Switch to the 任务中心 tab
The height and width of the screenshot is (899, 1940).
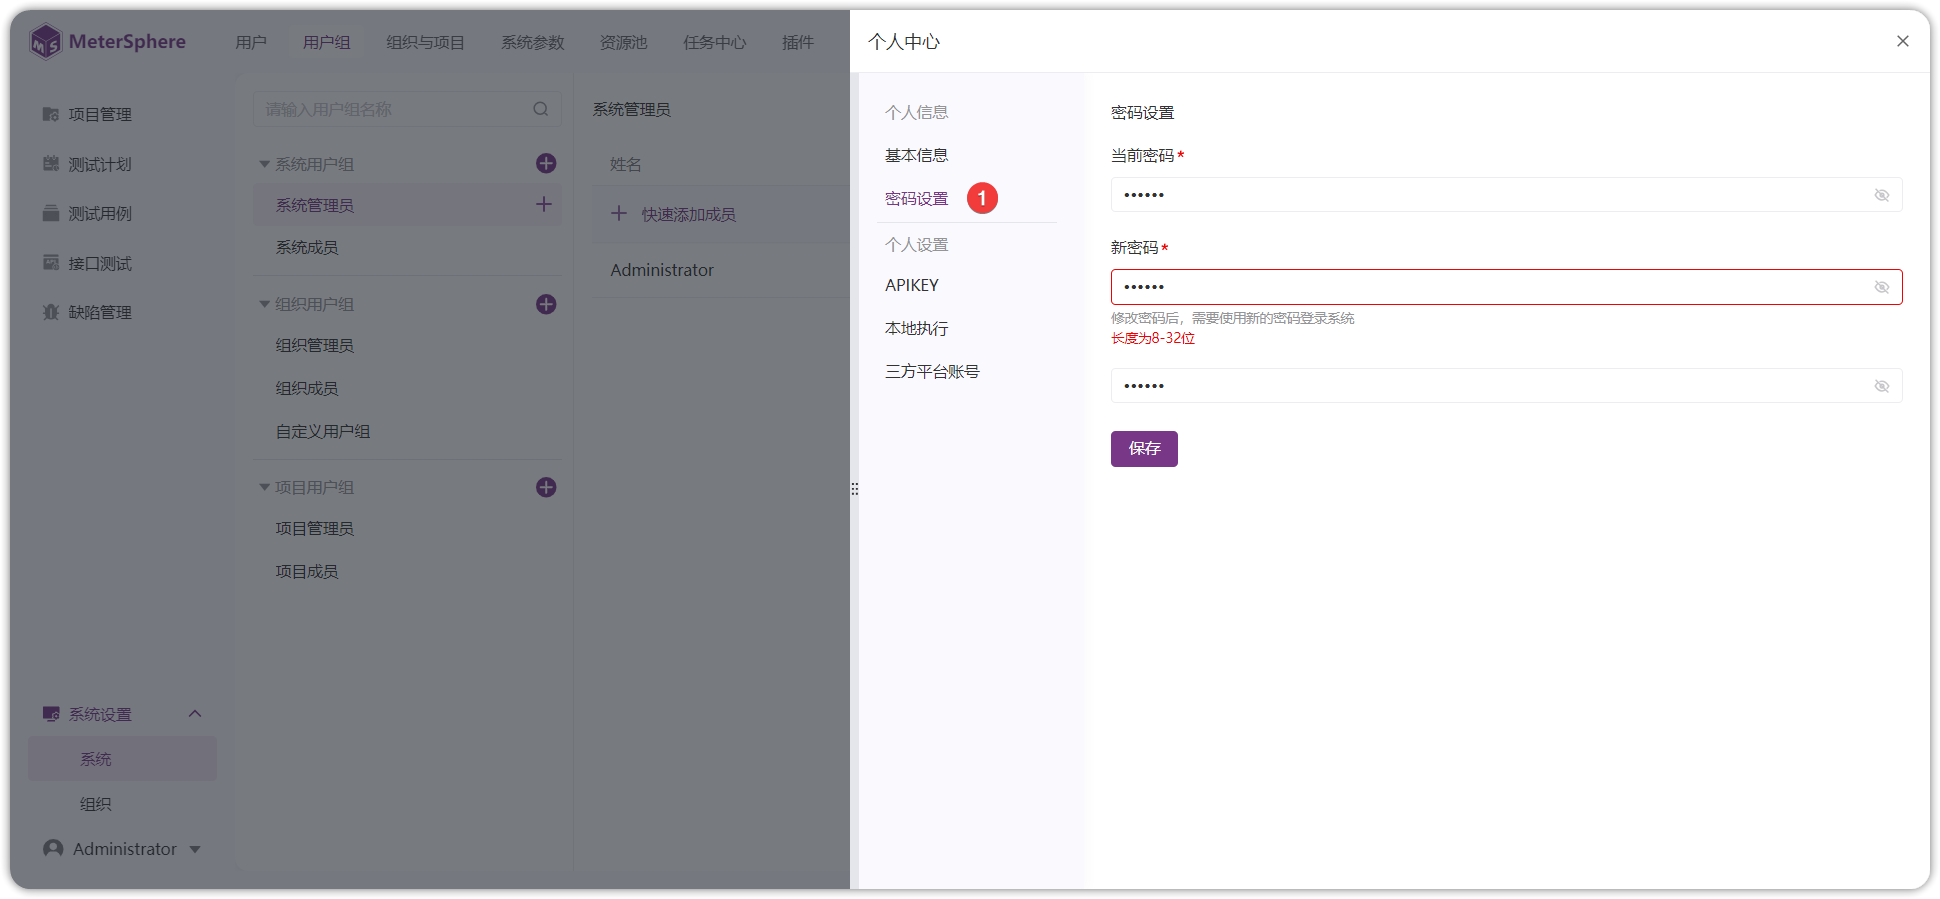[x=715, y=42]
